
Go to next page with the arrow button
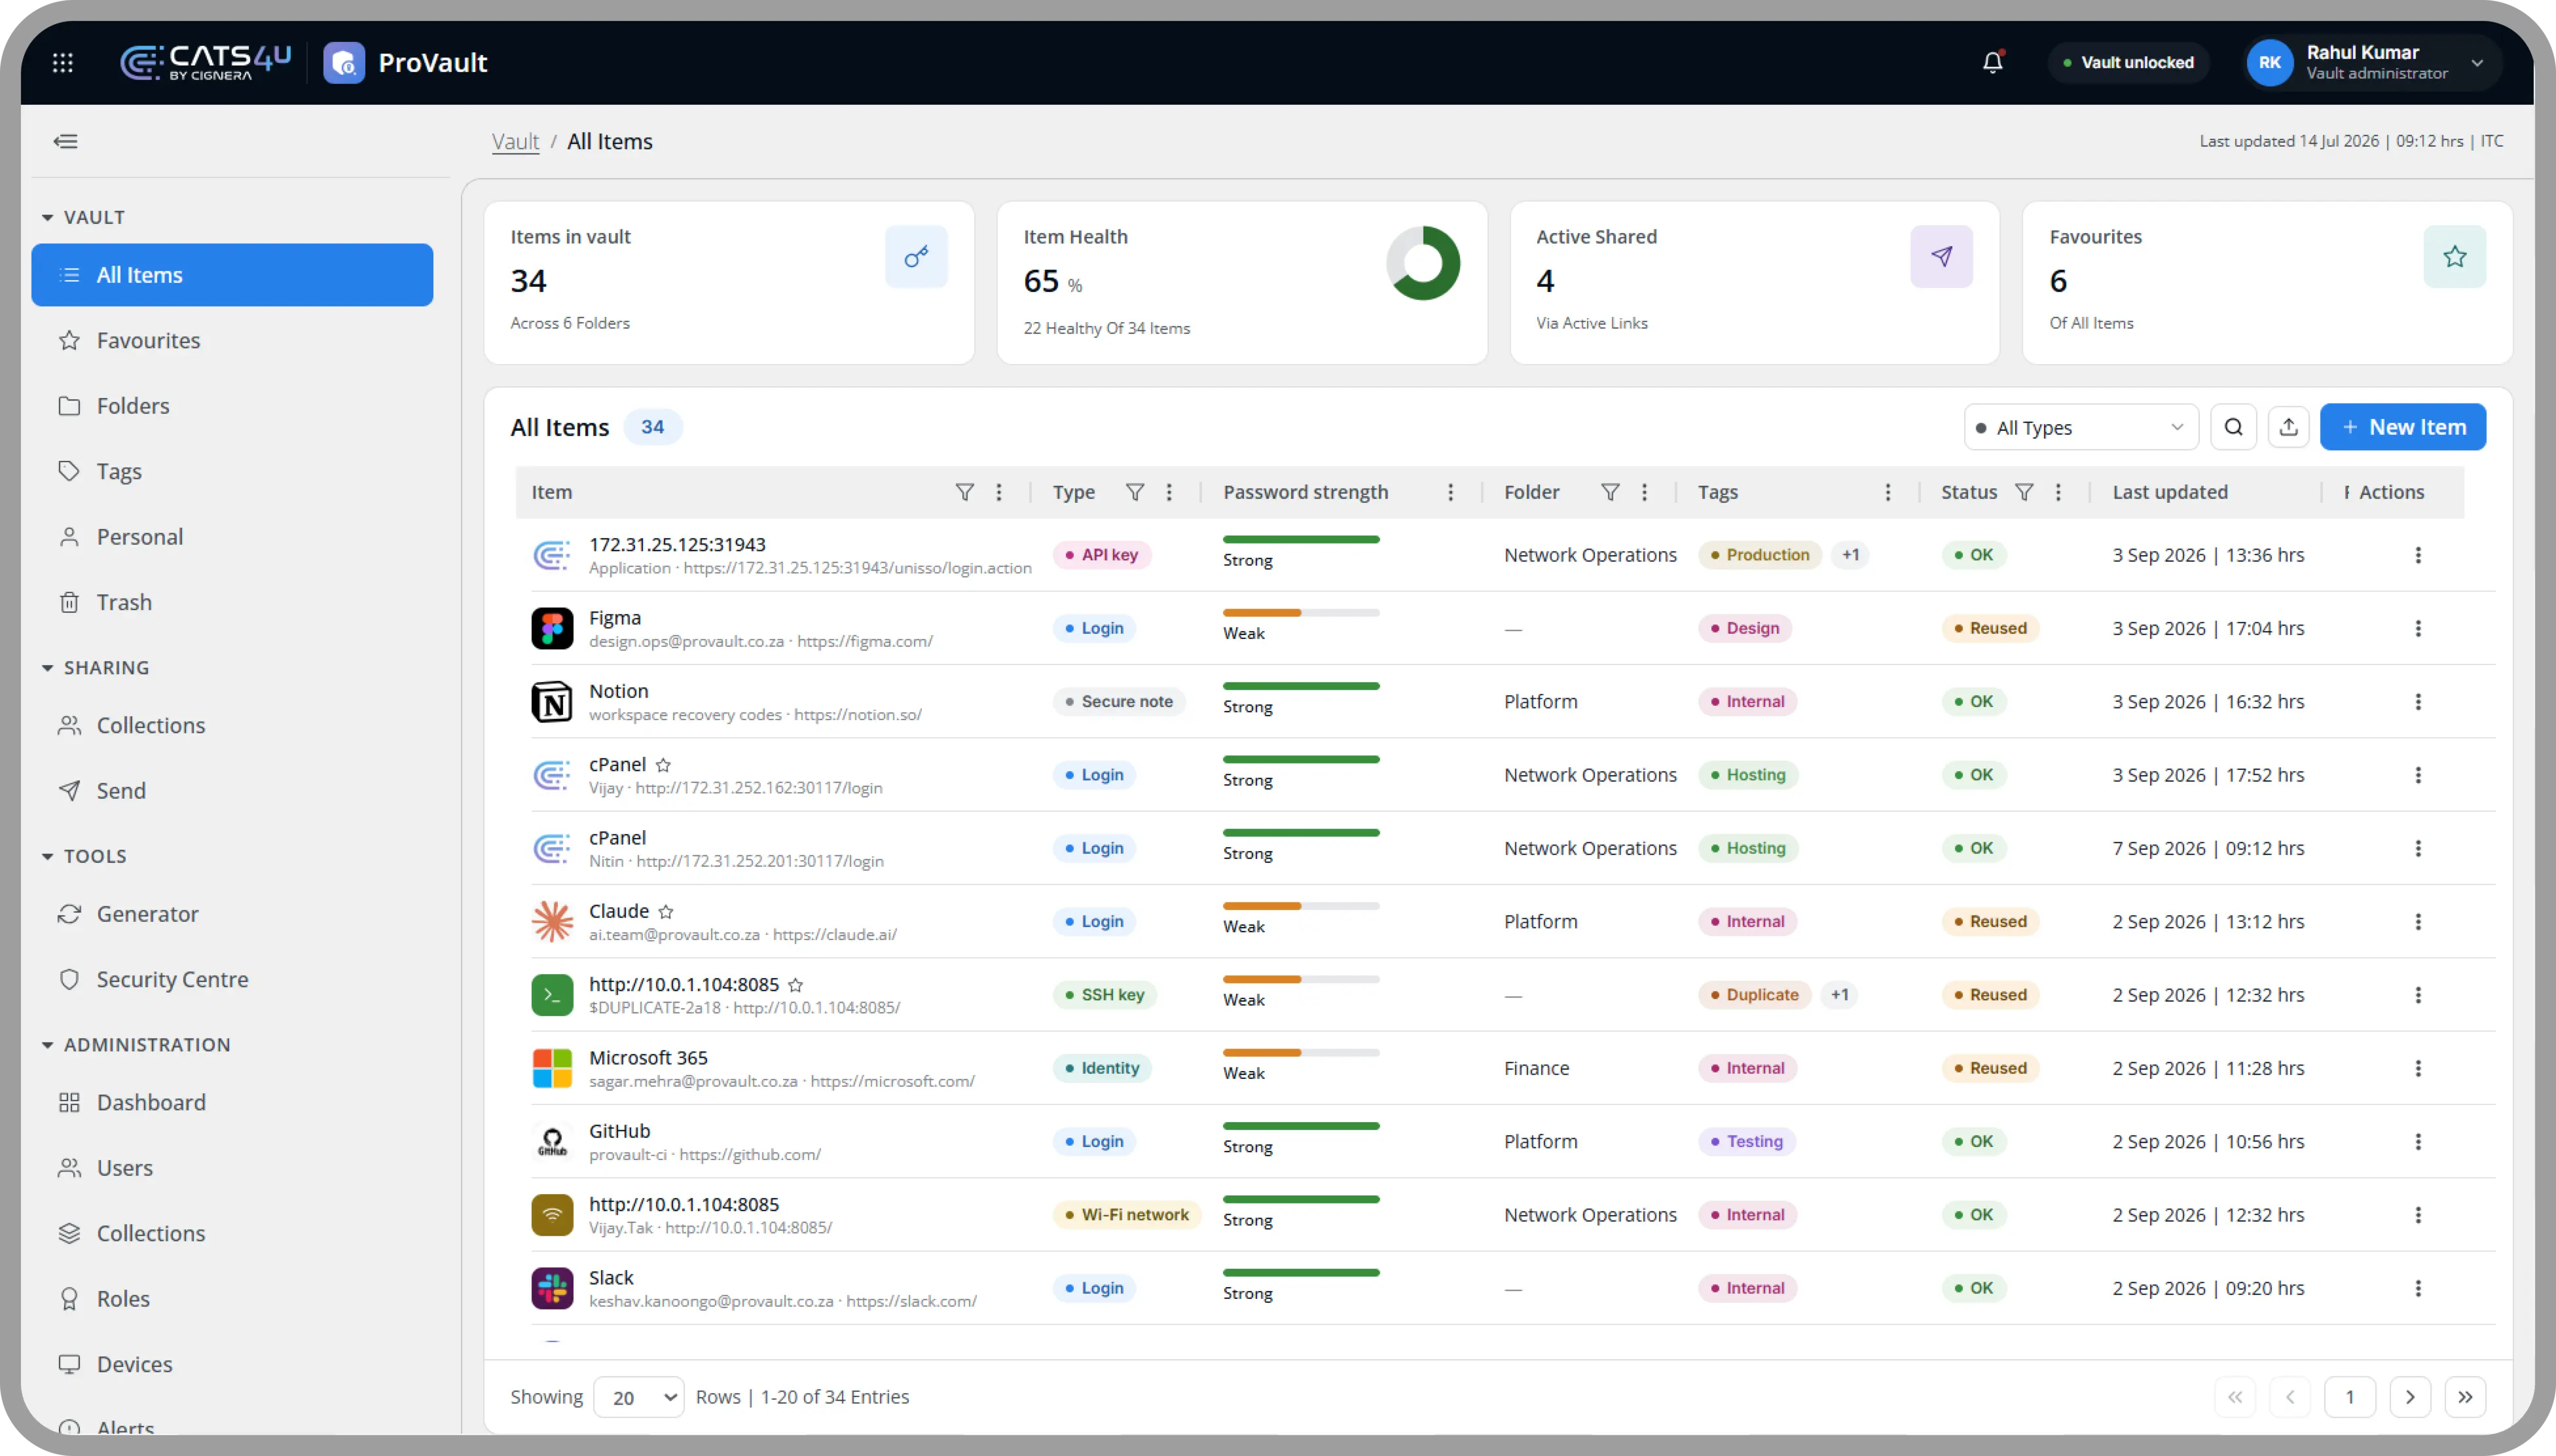(2409, 1397)
